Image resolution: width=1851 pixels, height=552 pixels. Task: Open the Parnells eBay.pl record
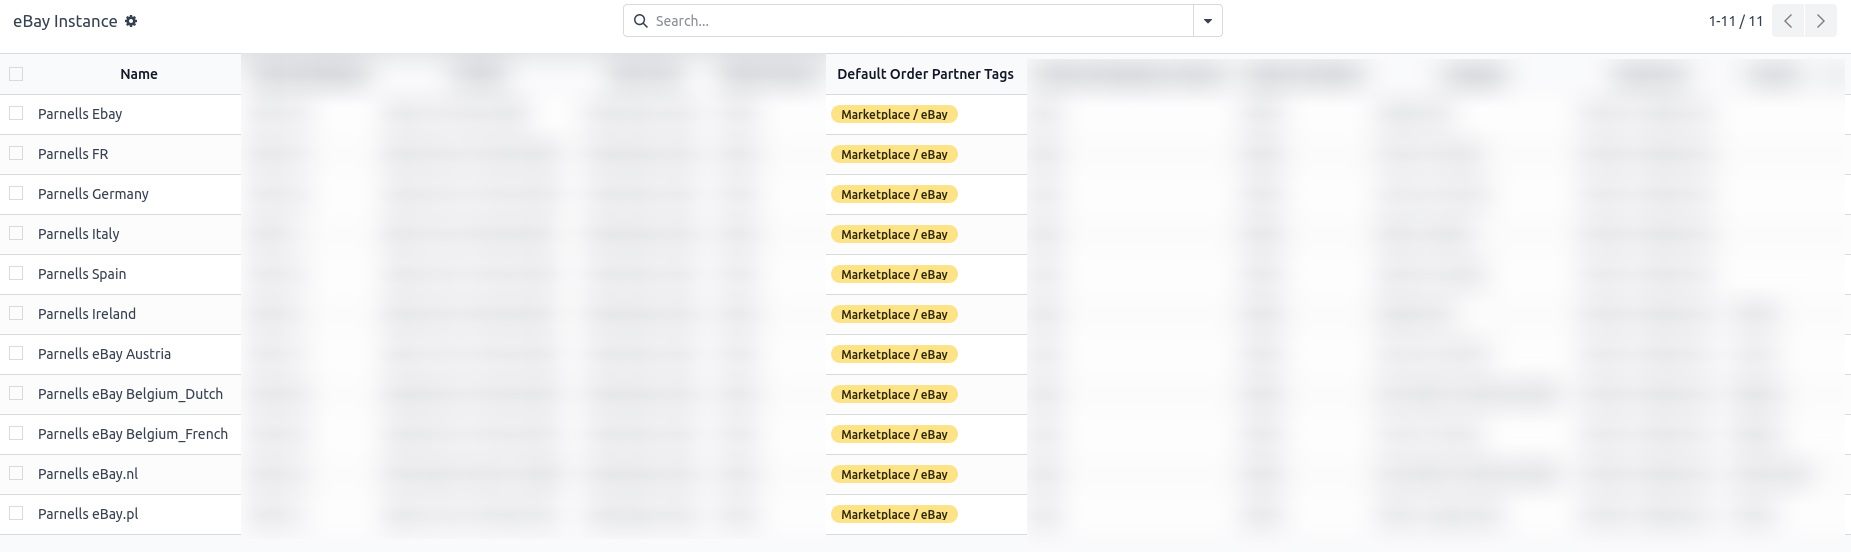point(88,514)
